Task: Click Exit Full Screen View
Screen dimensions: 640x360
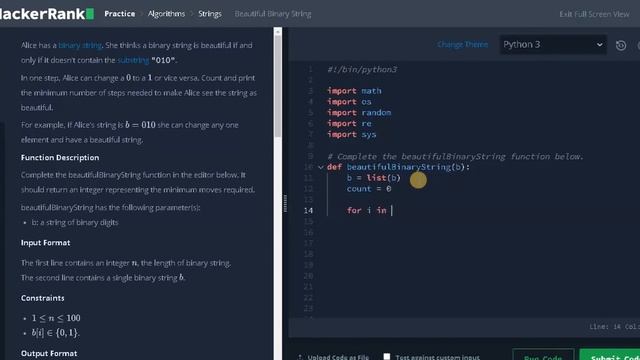Action: coord(594,14)
